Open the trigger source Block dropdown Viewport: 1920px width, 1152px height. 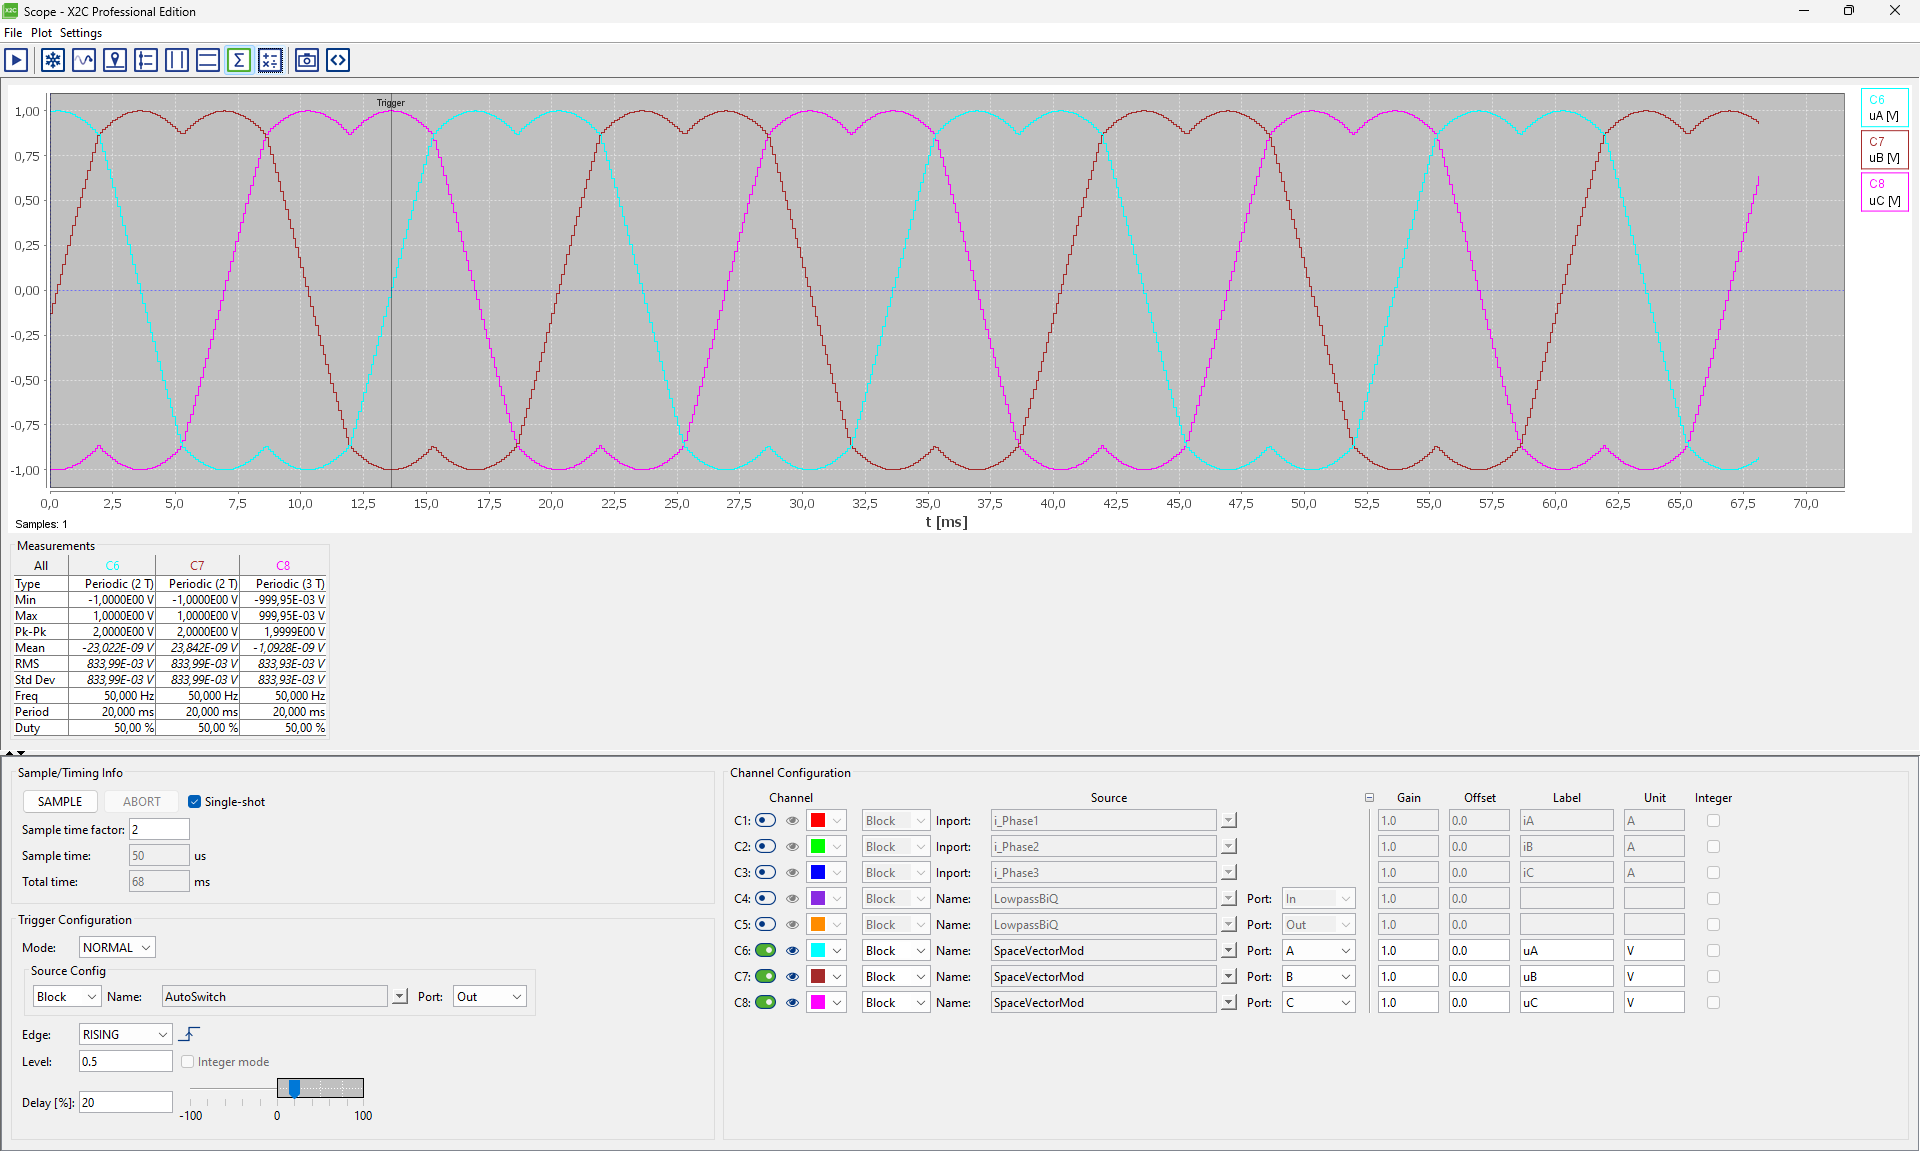click(x=67, y=996)
